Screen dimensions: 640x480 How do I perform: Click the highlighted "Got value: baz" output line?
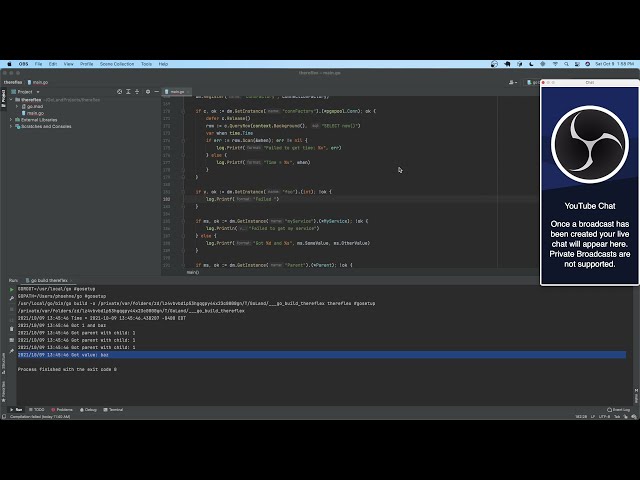click(x=321, y=355)
